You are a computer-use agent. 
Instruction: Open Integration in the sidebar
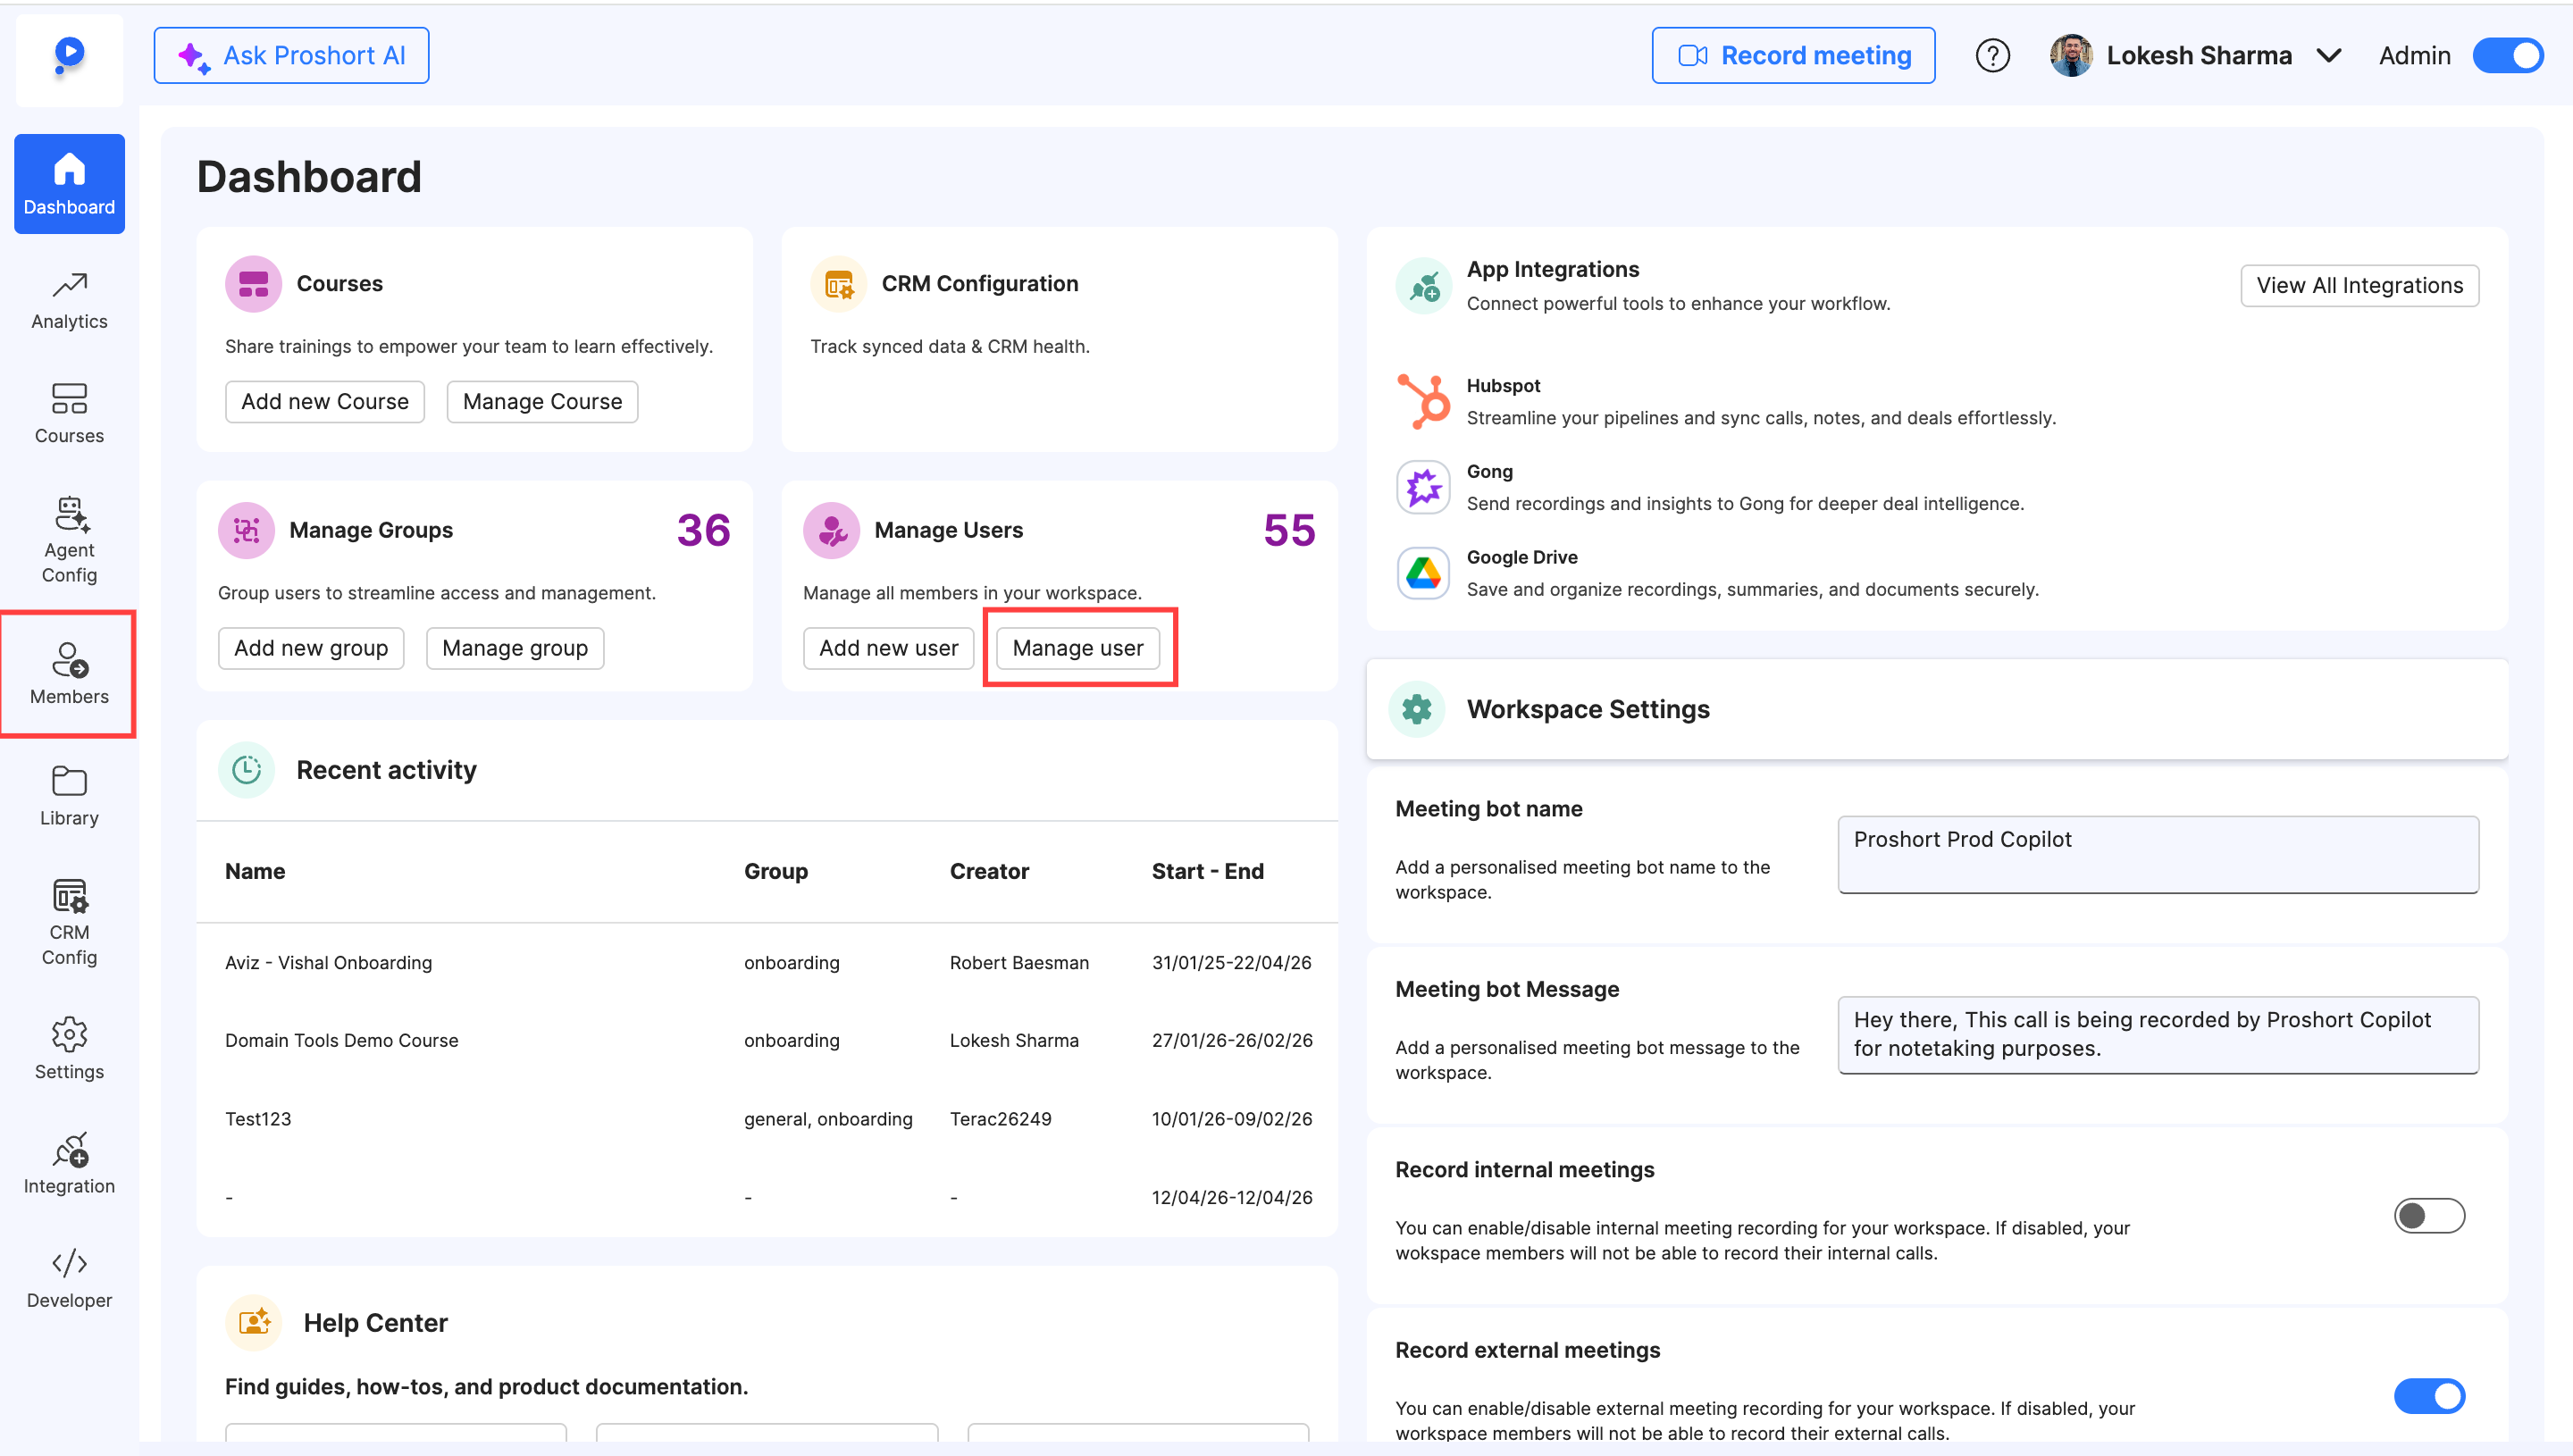coord(69,1164)
